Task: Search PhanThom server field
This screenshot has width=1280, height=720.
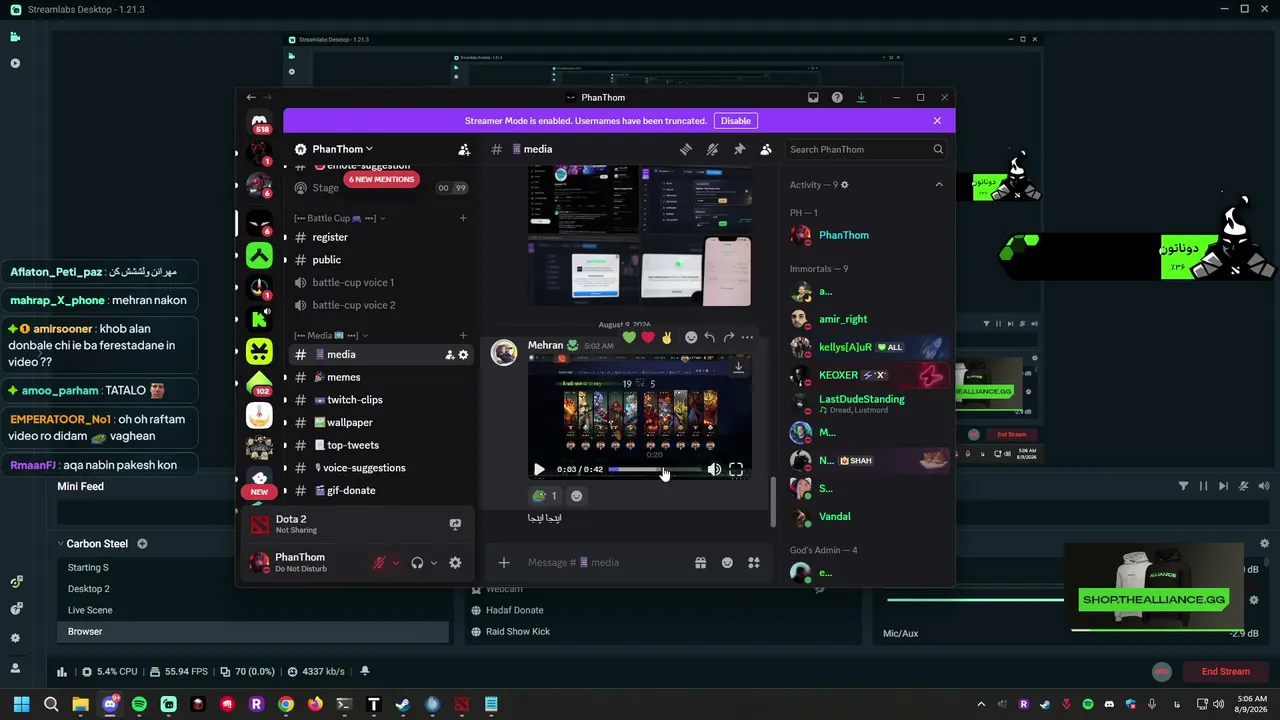Action: (x=866, y=149)
